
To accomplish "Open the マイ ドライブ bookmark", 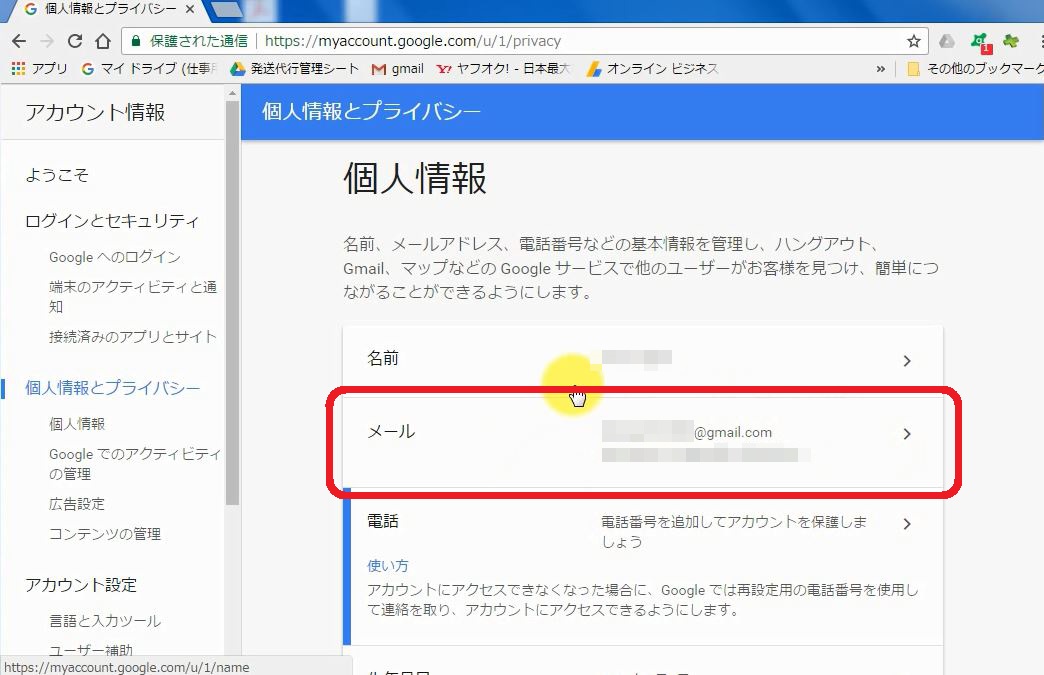I will point(148,69).
